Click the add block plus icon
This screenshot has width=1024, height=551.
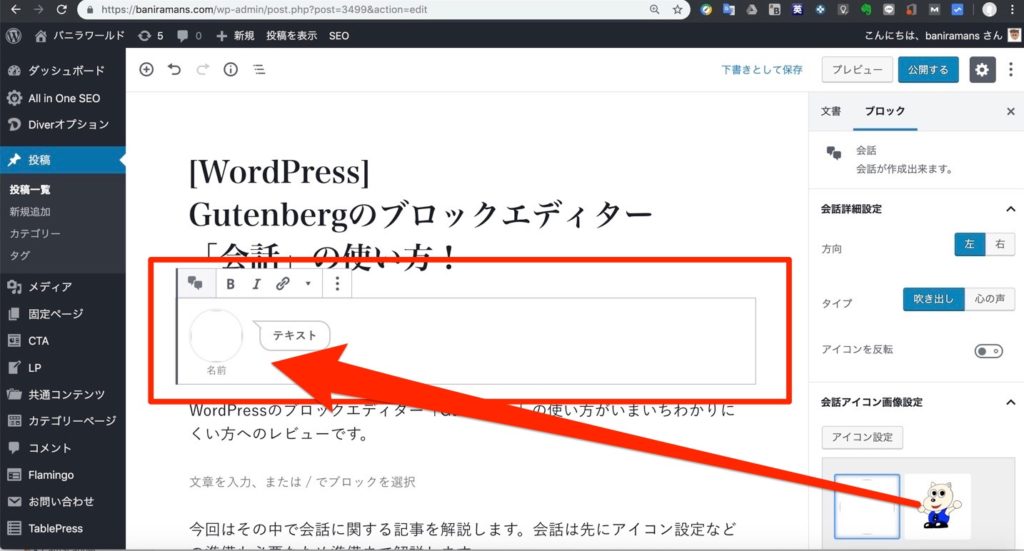[146, 69]
